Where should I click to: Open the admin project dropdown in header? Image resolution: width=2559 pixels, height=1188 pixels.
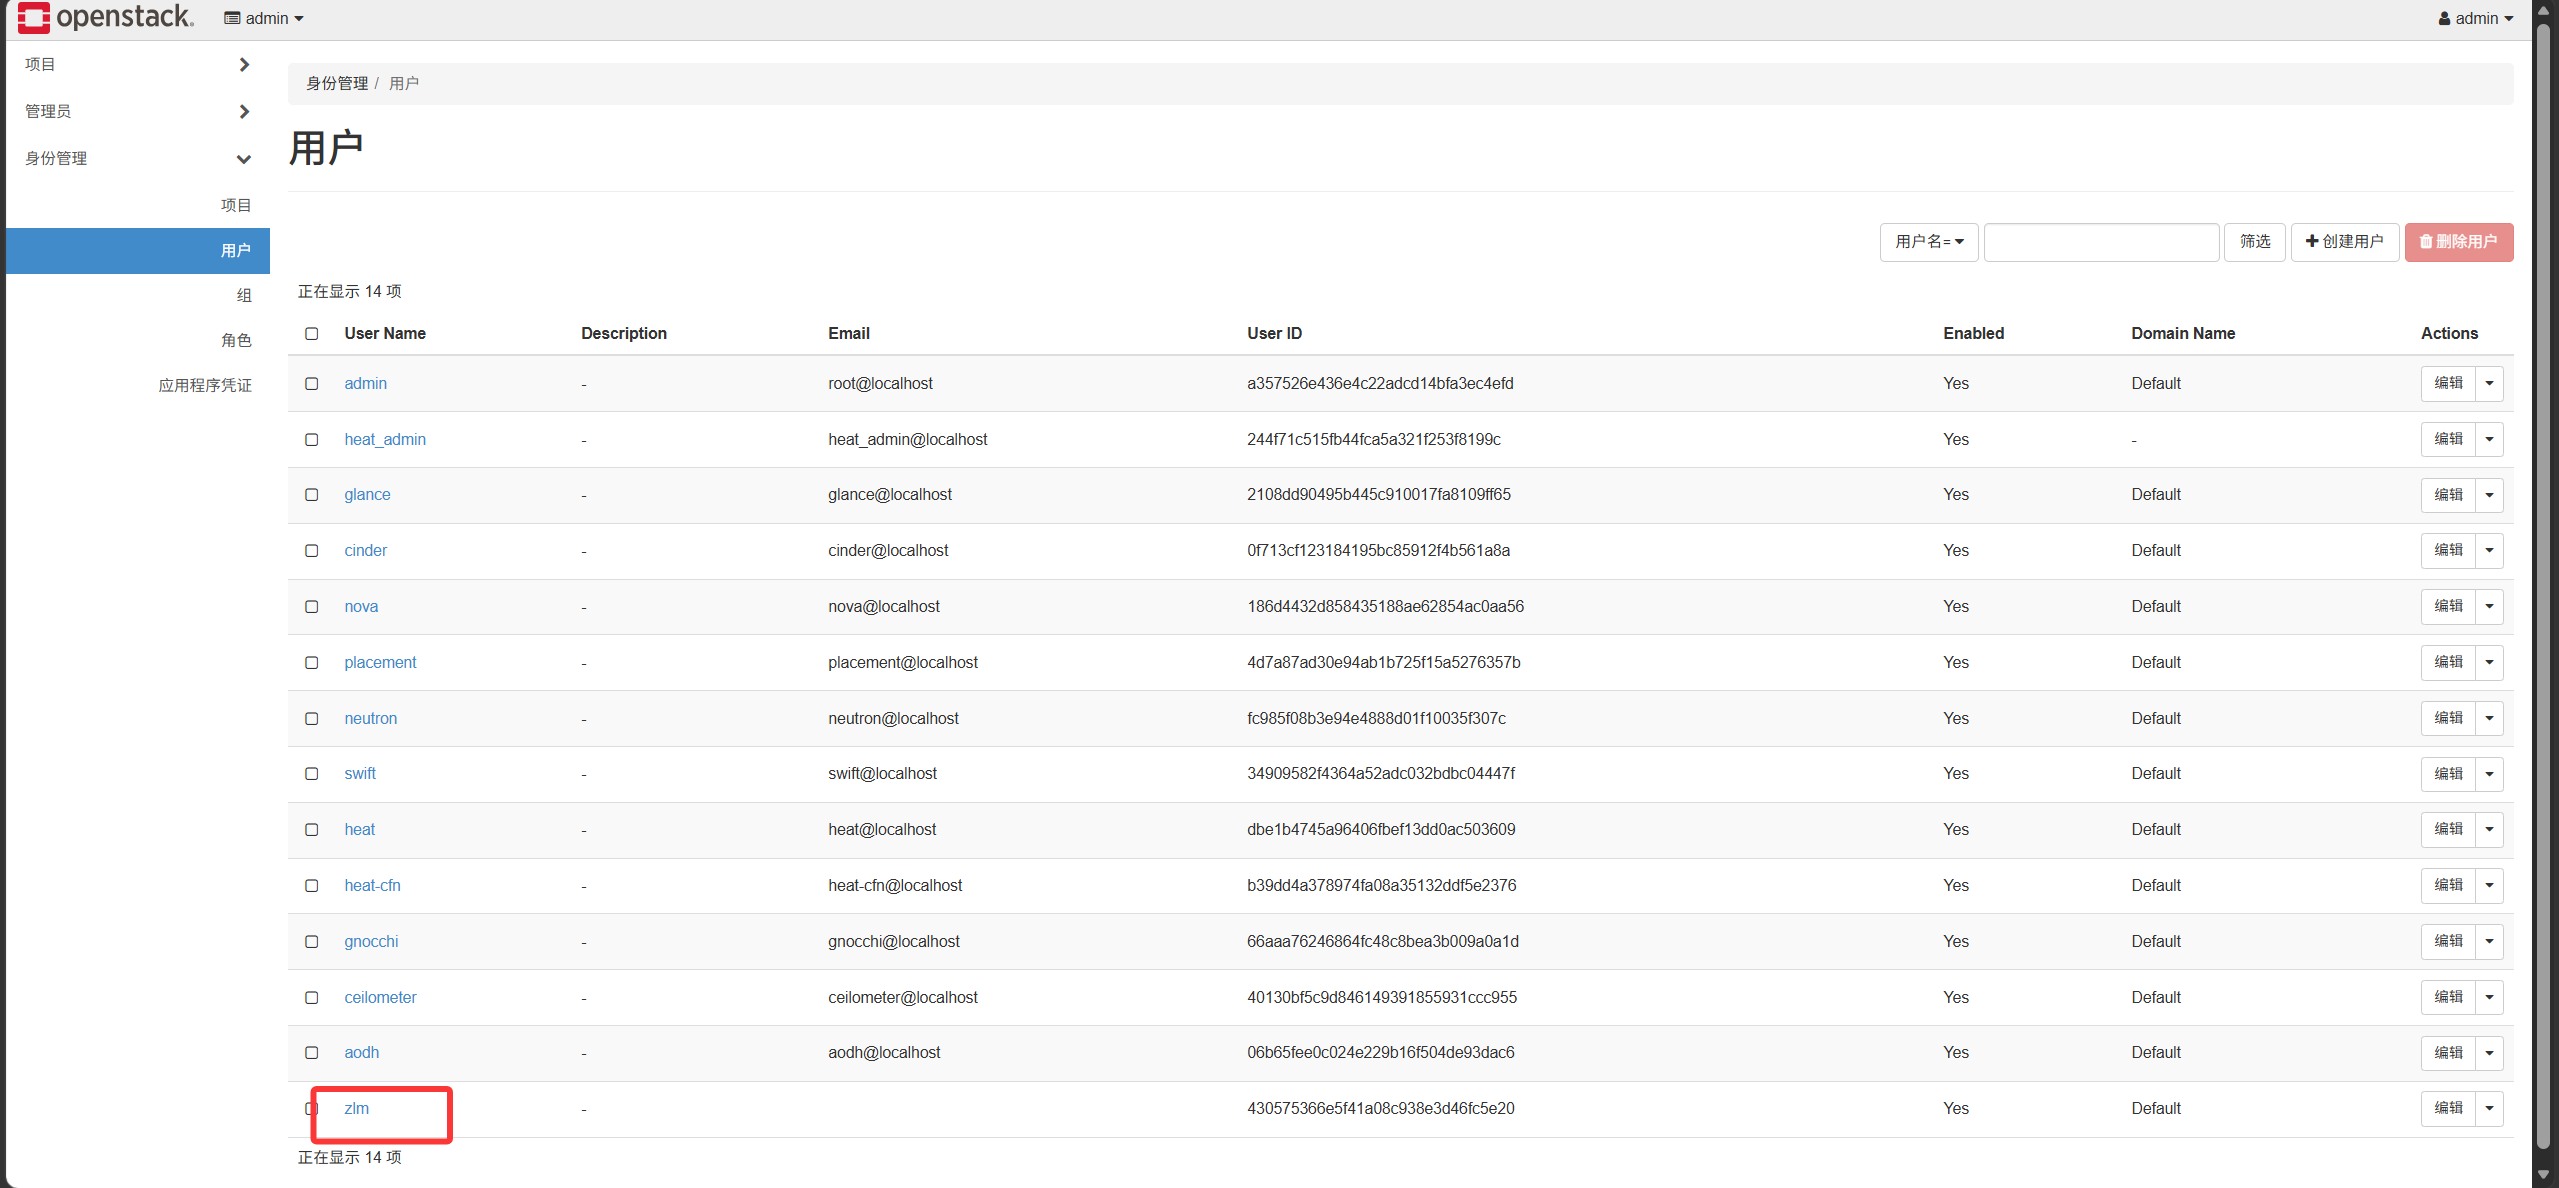point(264,18)
